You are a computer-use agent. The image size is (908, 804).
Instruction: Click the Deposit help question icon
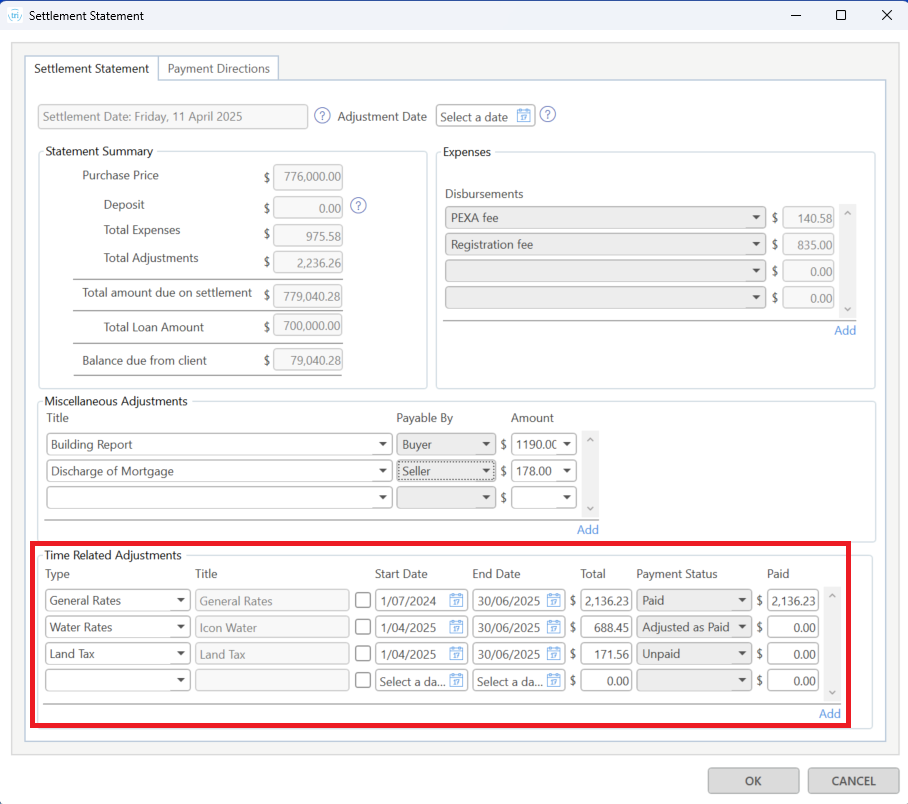tap(359, 206)
